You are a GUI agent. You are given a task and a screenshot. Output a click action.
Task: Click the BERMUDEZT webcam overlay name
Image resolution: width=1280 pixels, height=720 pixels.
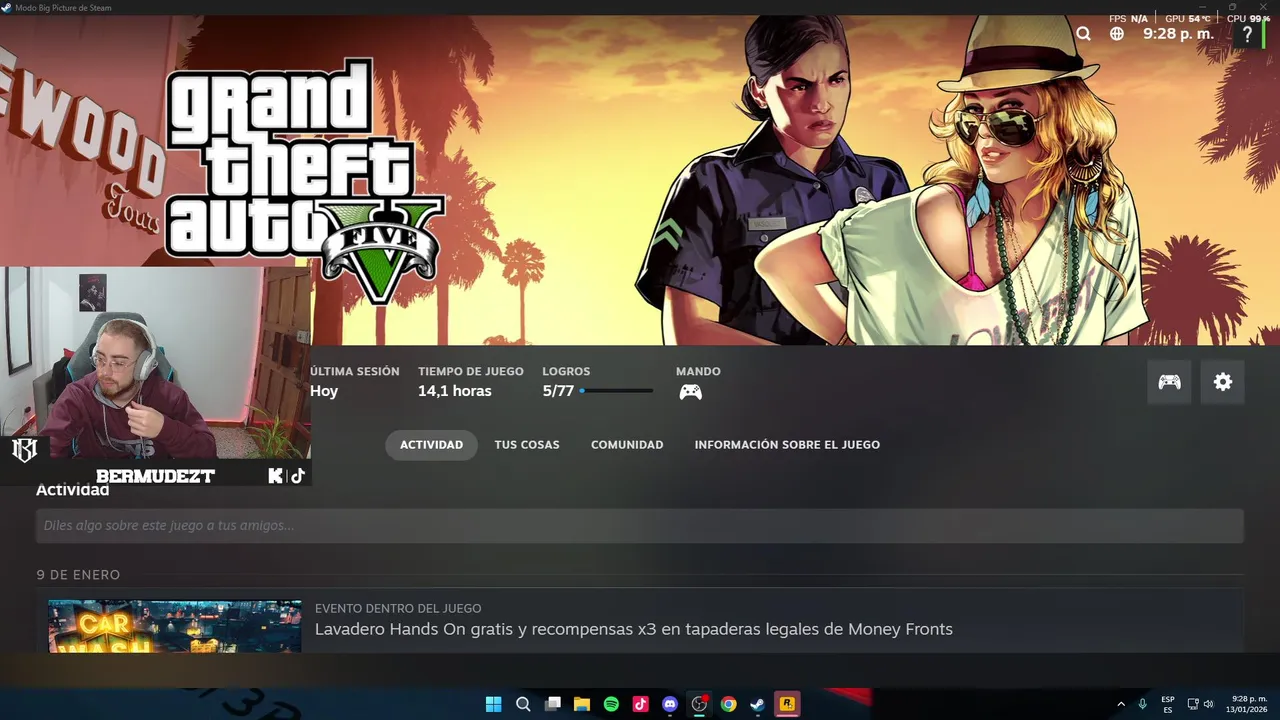(155, 476)
